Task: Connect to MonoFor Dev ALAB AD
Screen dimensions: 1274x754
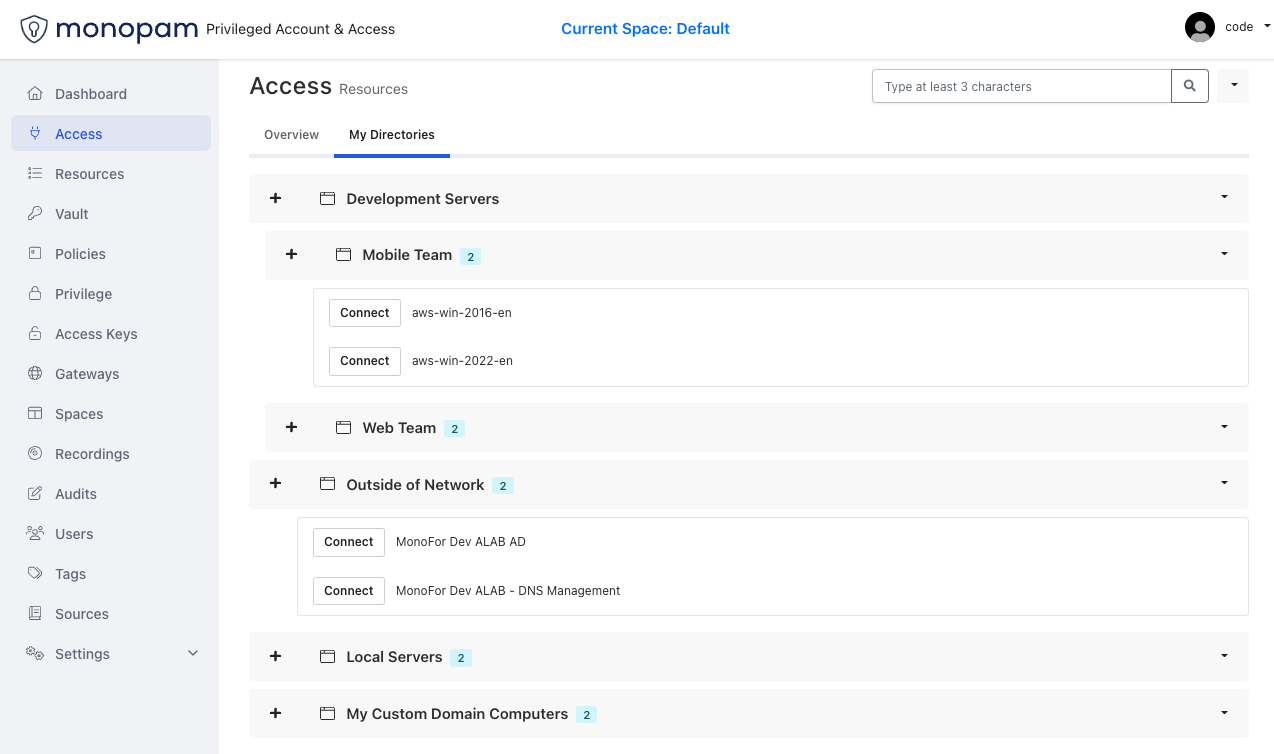Action: click(348, 542)
